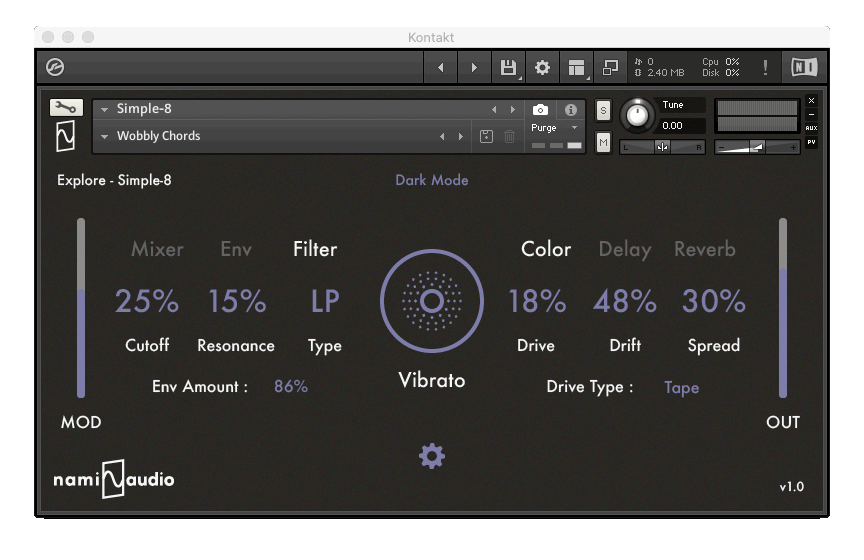Expand the Wobbly Chords snapshot dropdown

pyautogui.click(x=104, y=136)
